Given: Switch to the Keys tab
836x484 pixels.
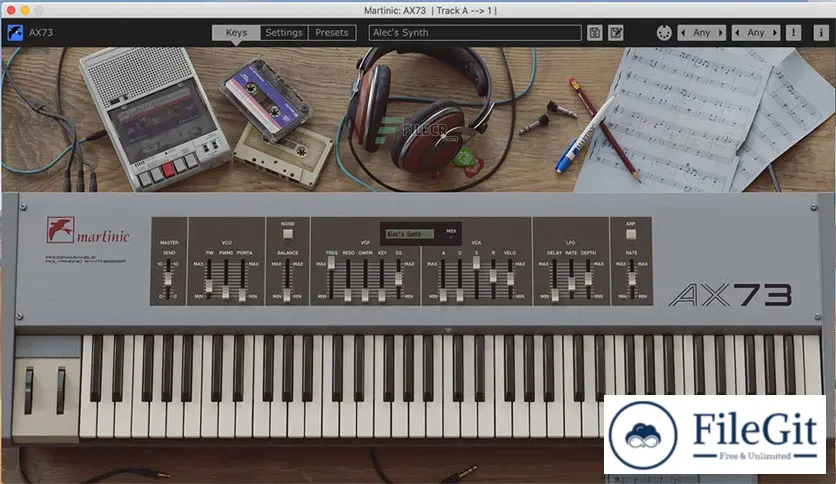Looking at the screenshot, I should (x=236, y=33).
